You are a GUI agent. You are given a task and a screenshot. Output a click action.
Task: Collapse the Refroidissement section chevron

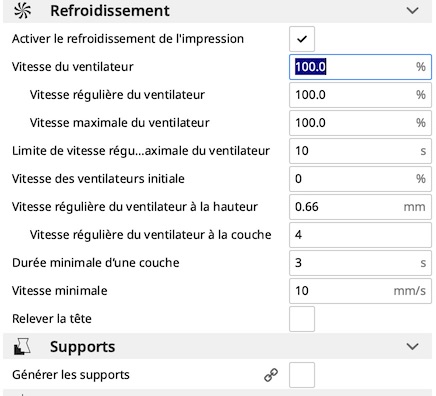(x=412, y=11)
